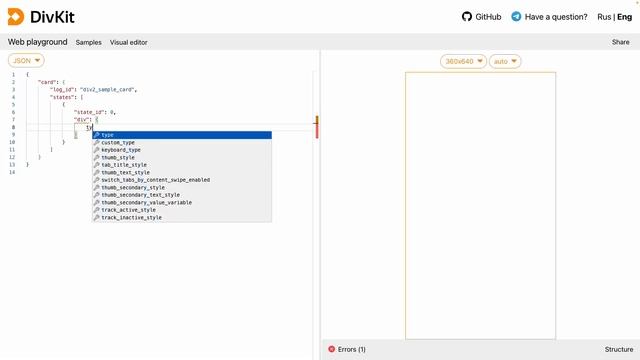Image resolution: width=640 pixels, height=360 pixels.
Task: Click the "div" key on line 7
Action: click(x=82, y=120)
